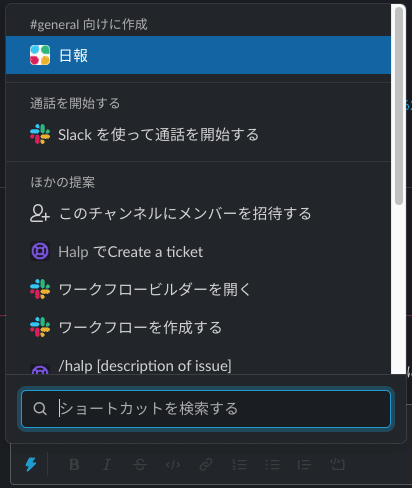This screenshot has height=488, width=412.
Task: Toggle the lightning bolt shortcuts button
Action: (31, 464)
